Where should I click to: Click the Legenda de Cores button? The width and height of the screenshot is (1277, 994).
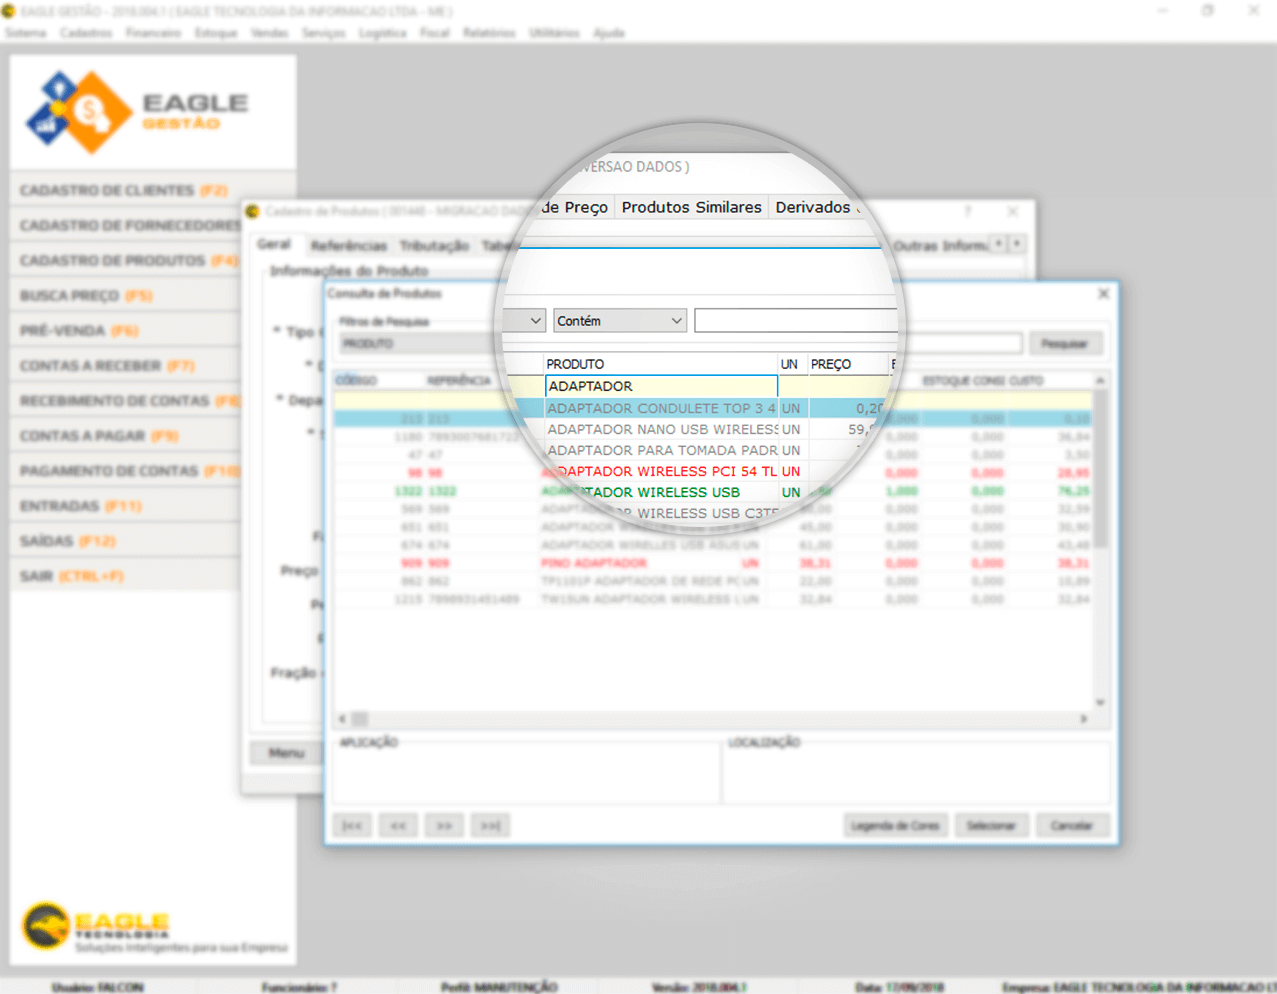895,825
